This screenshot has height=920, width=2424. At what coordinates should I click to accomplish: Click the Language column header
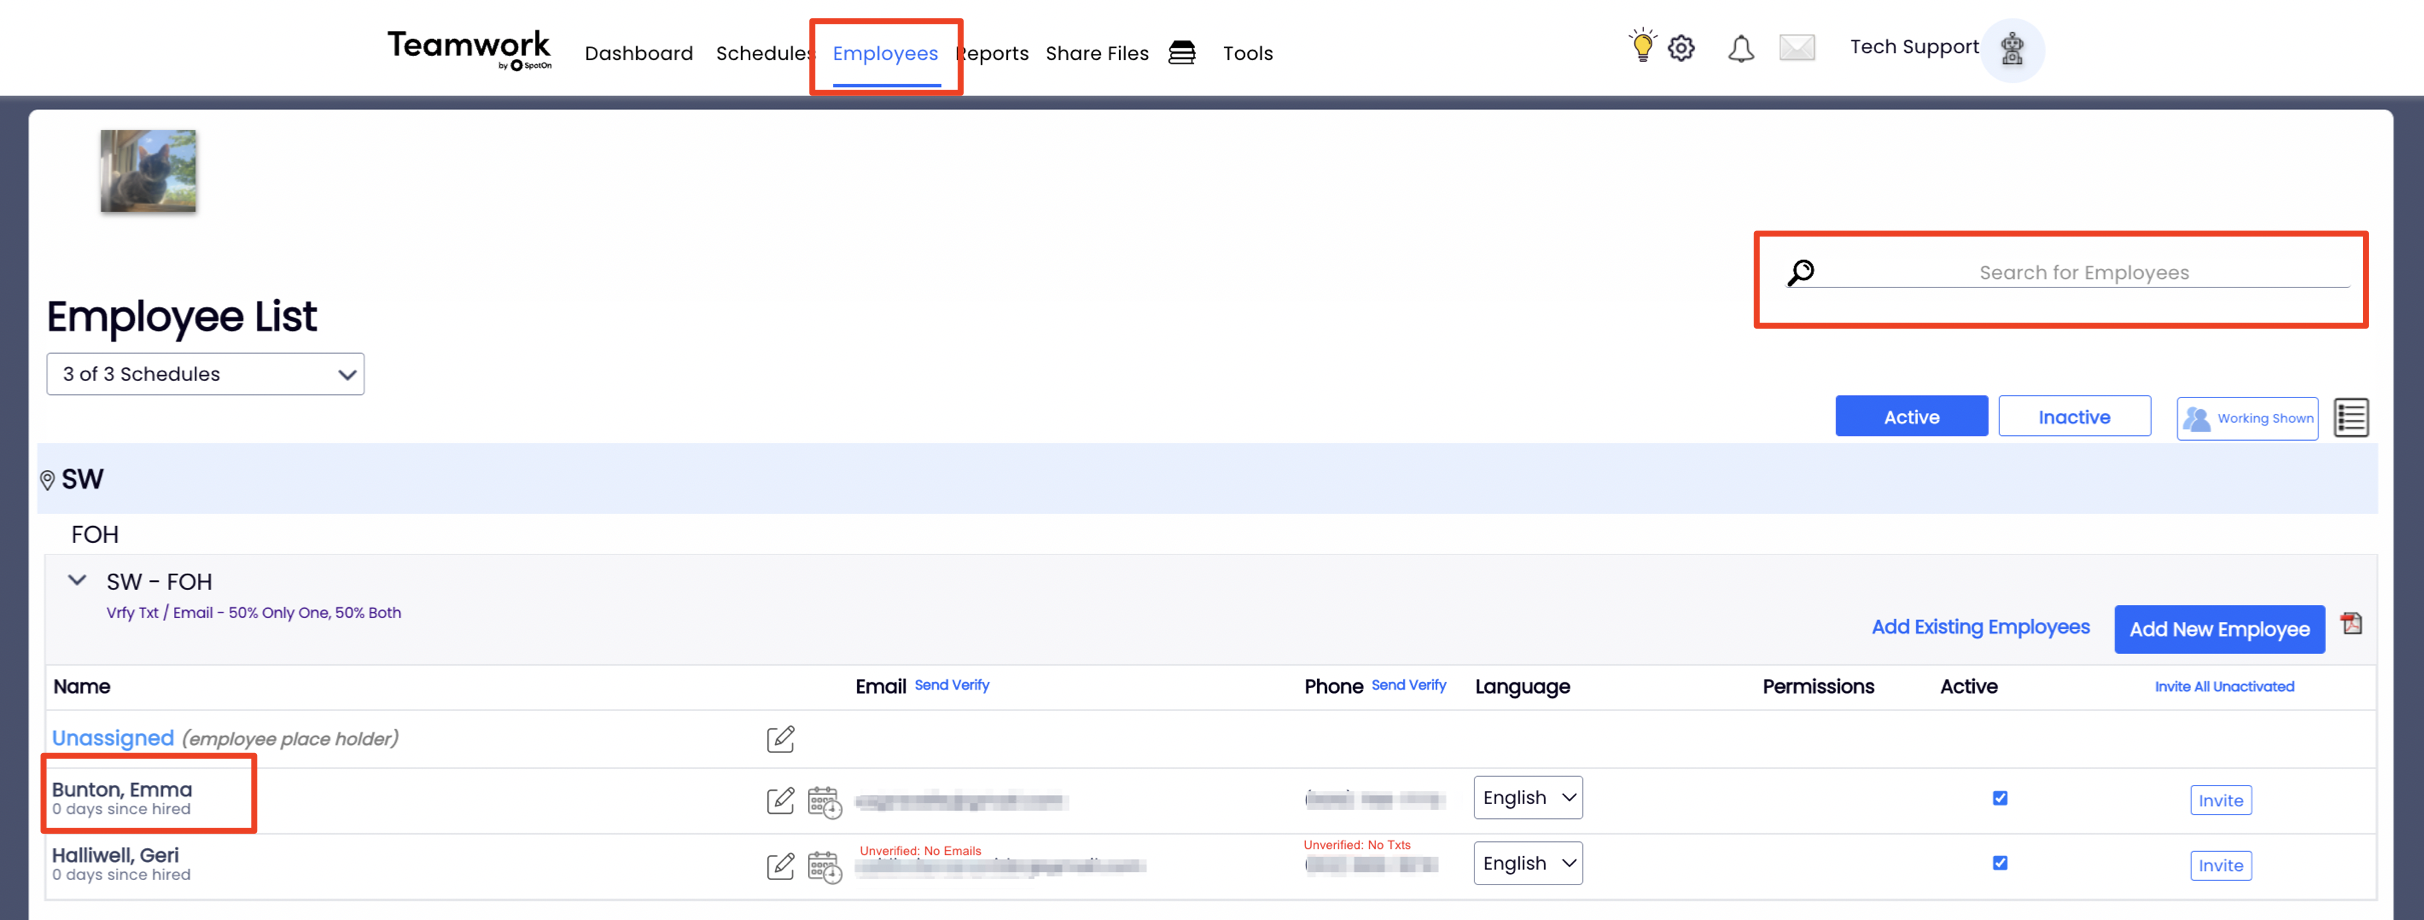1522,687
